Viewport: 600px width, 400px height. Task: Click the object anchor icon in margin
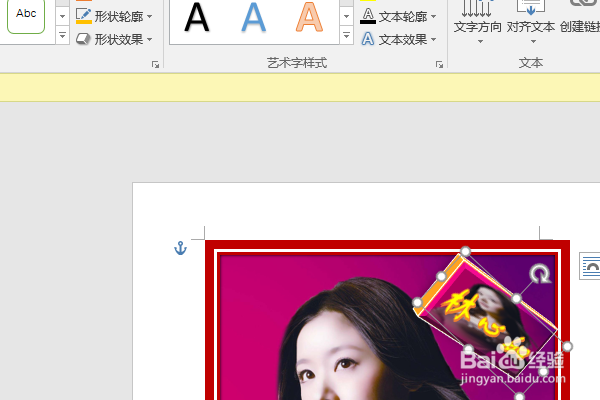click(180, 248)
